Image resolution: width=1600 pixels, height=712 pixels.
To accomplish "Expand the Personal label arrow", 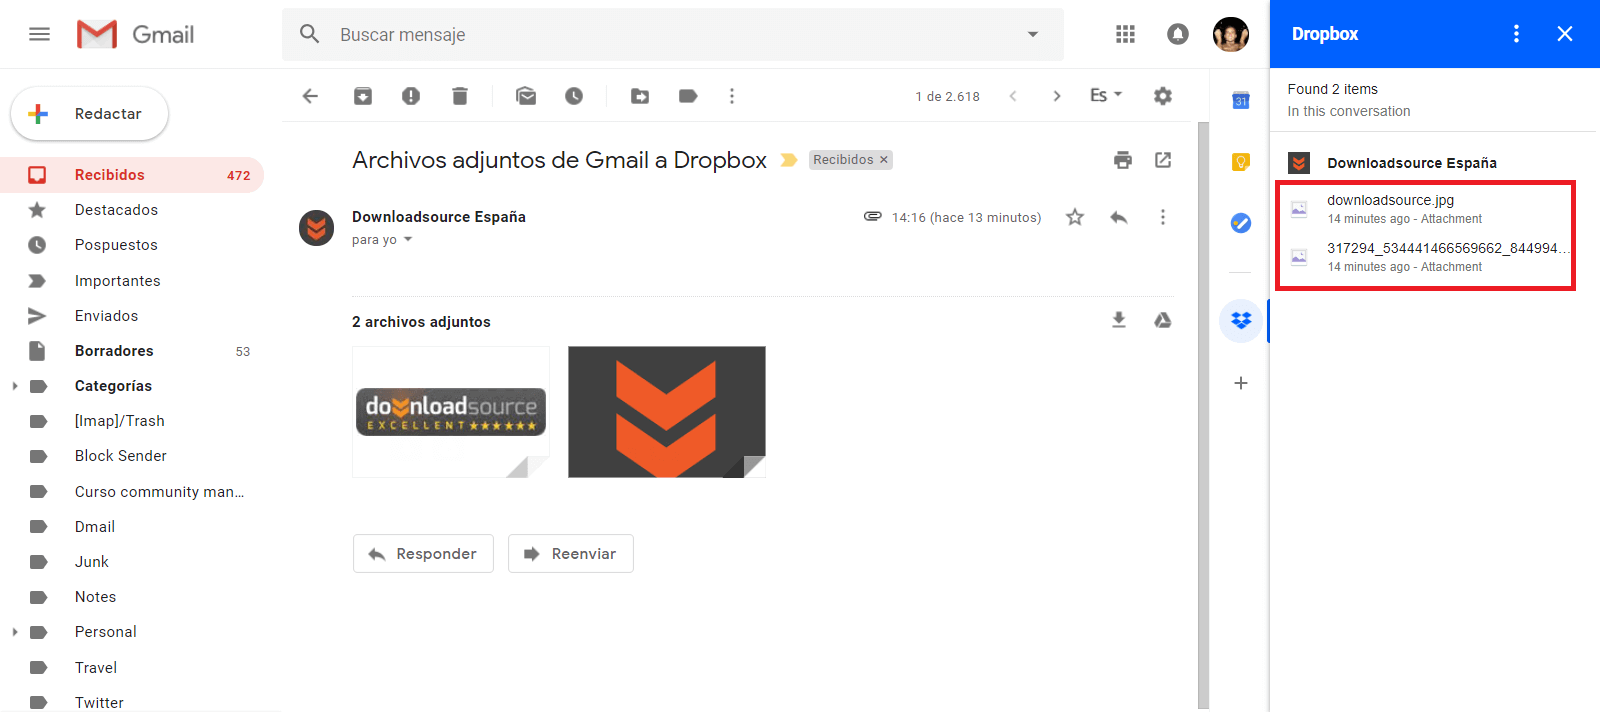I will coord(14,632).
